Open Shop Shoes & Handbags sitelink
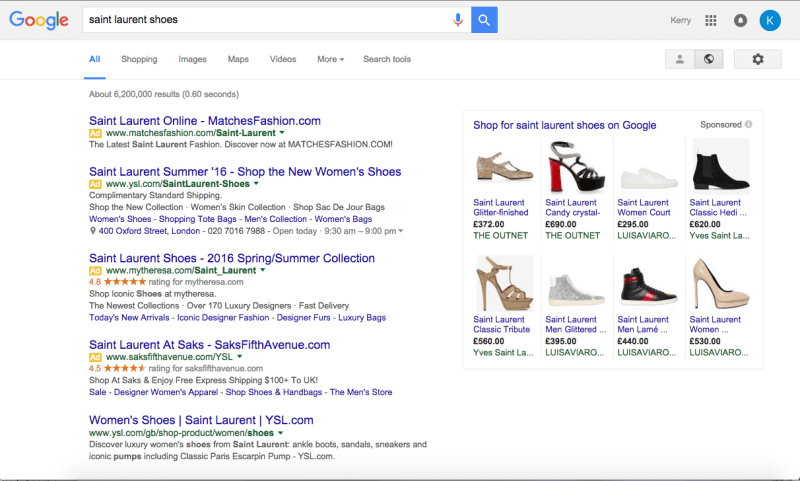This screenshot has height=481, width=800. pyautogui.click(x=274, y=392)
